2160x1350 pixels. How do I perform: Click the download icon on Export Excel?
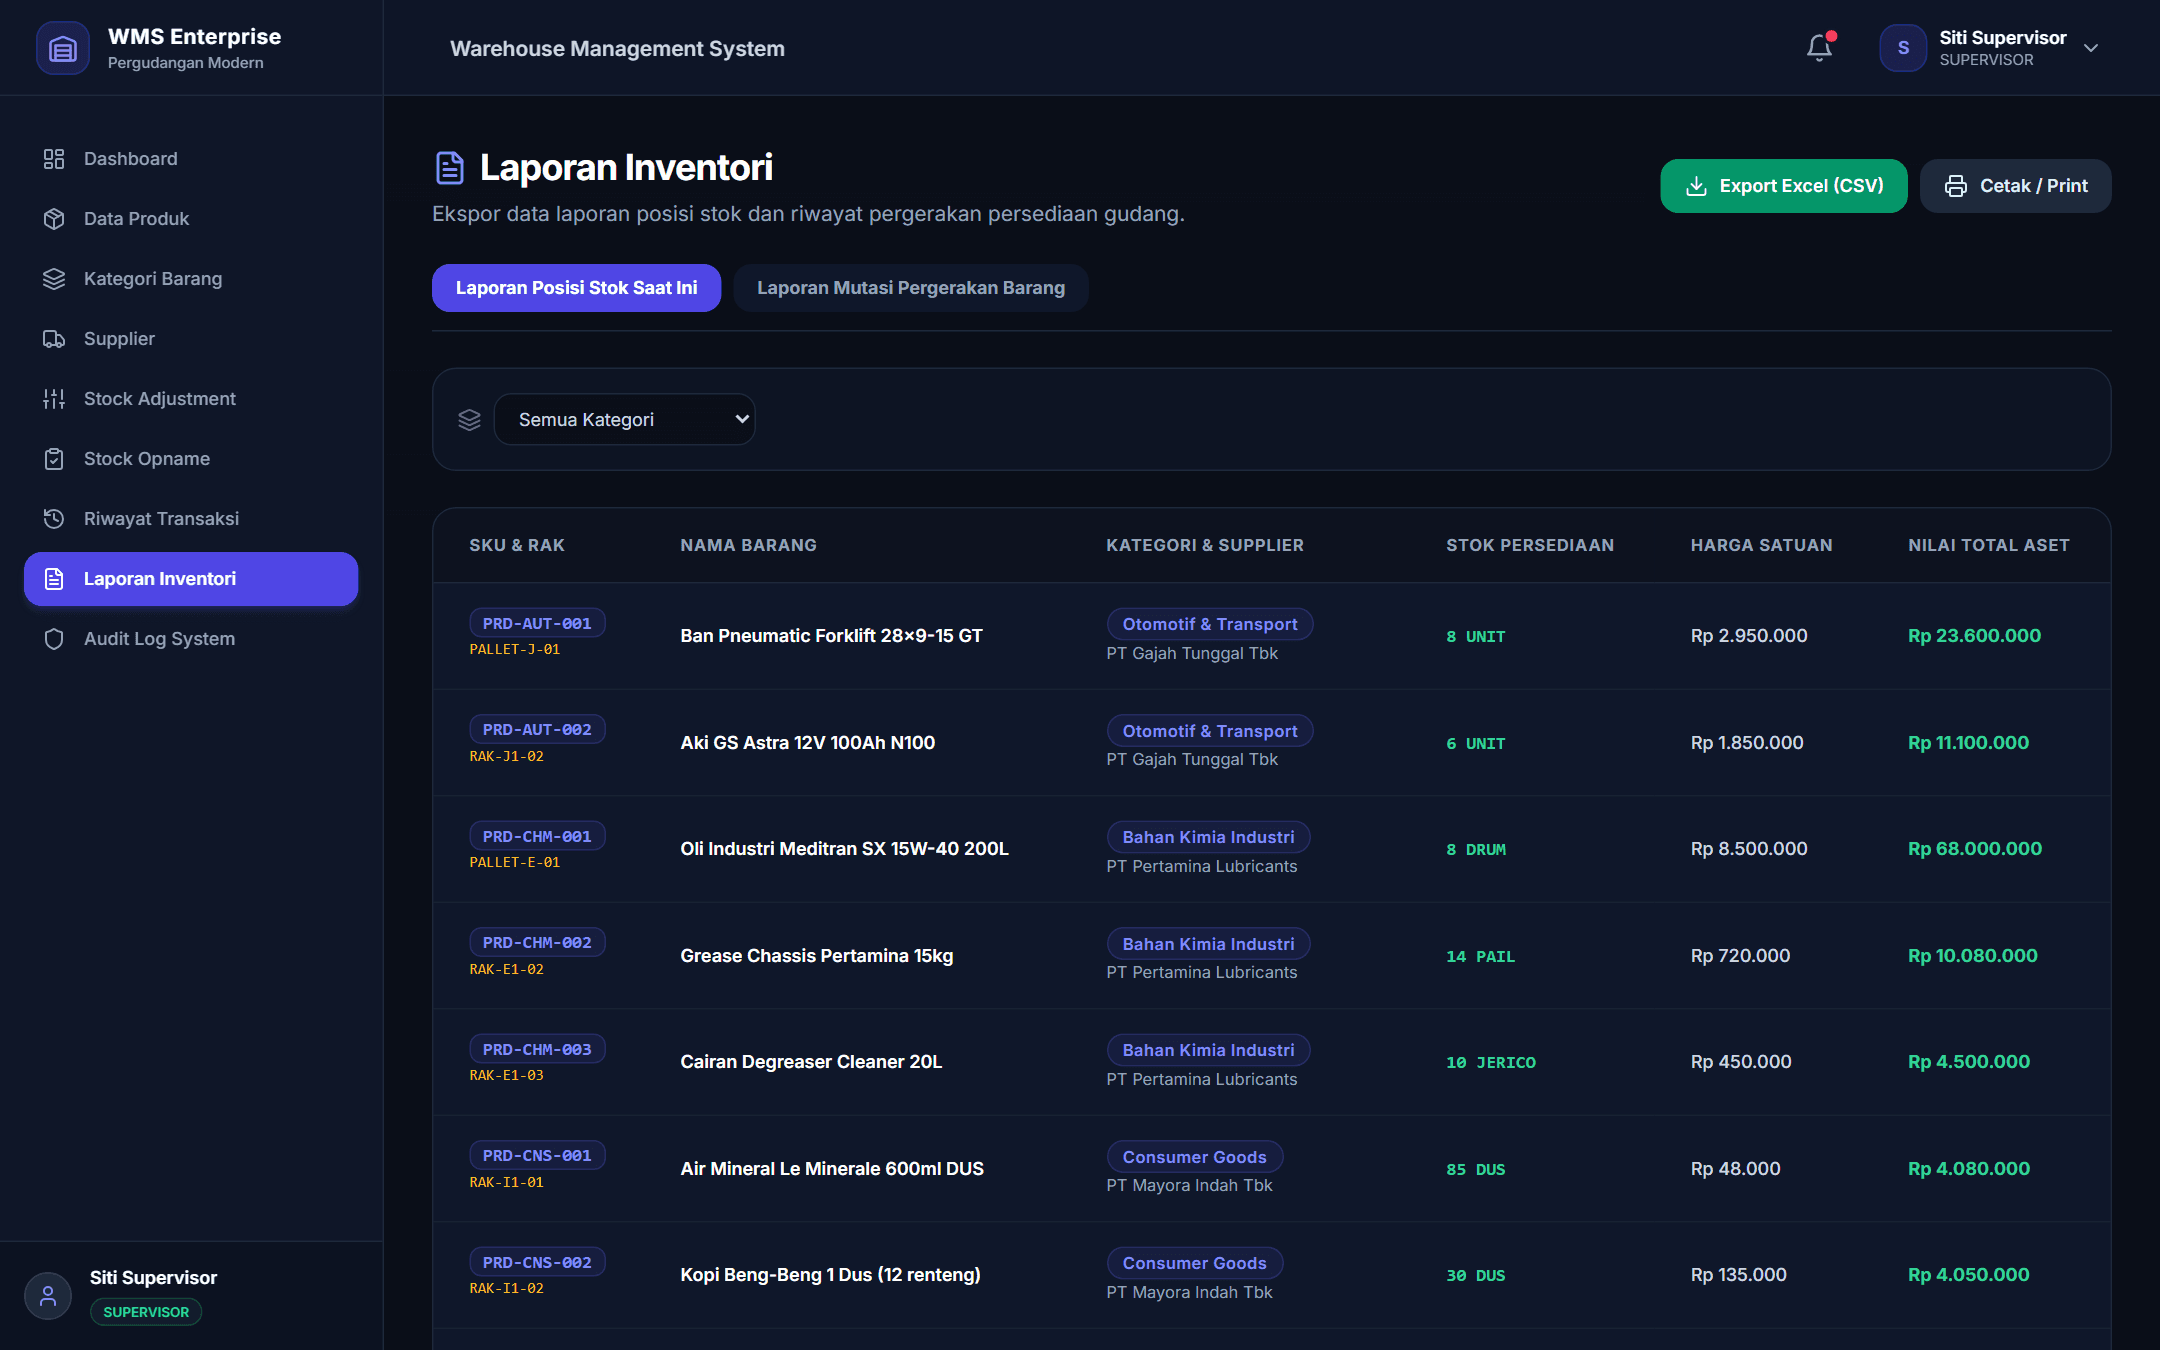(1696, 186)
